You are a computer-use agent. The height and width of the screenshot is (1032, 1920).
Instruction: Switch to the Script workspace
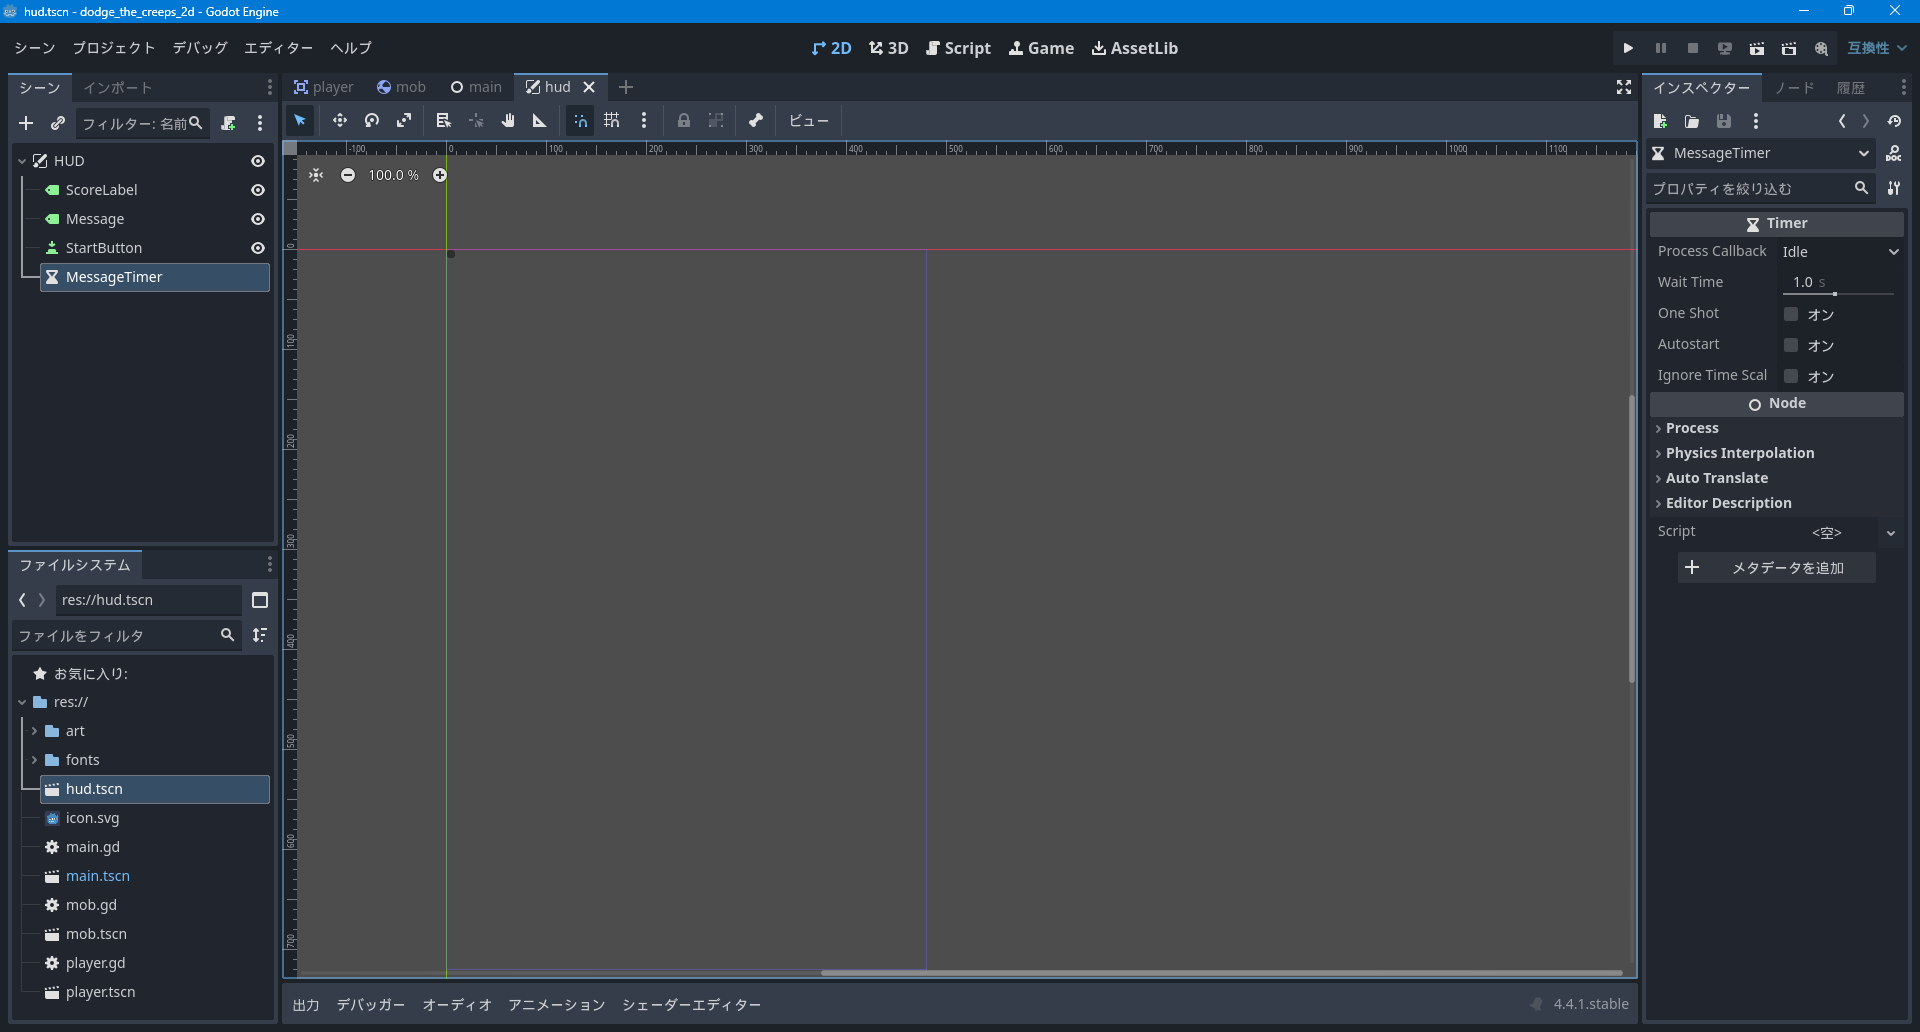pos(958,48)
